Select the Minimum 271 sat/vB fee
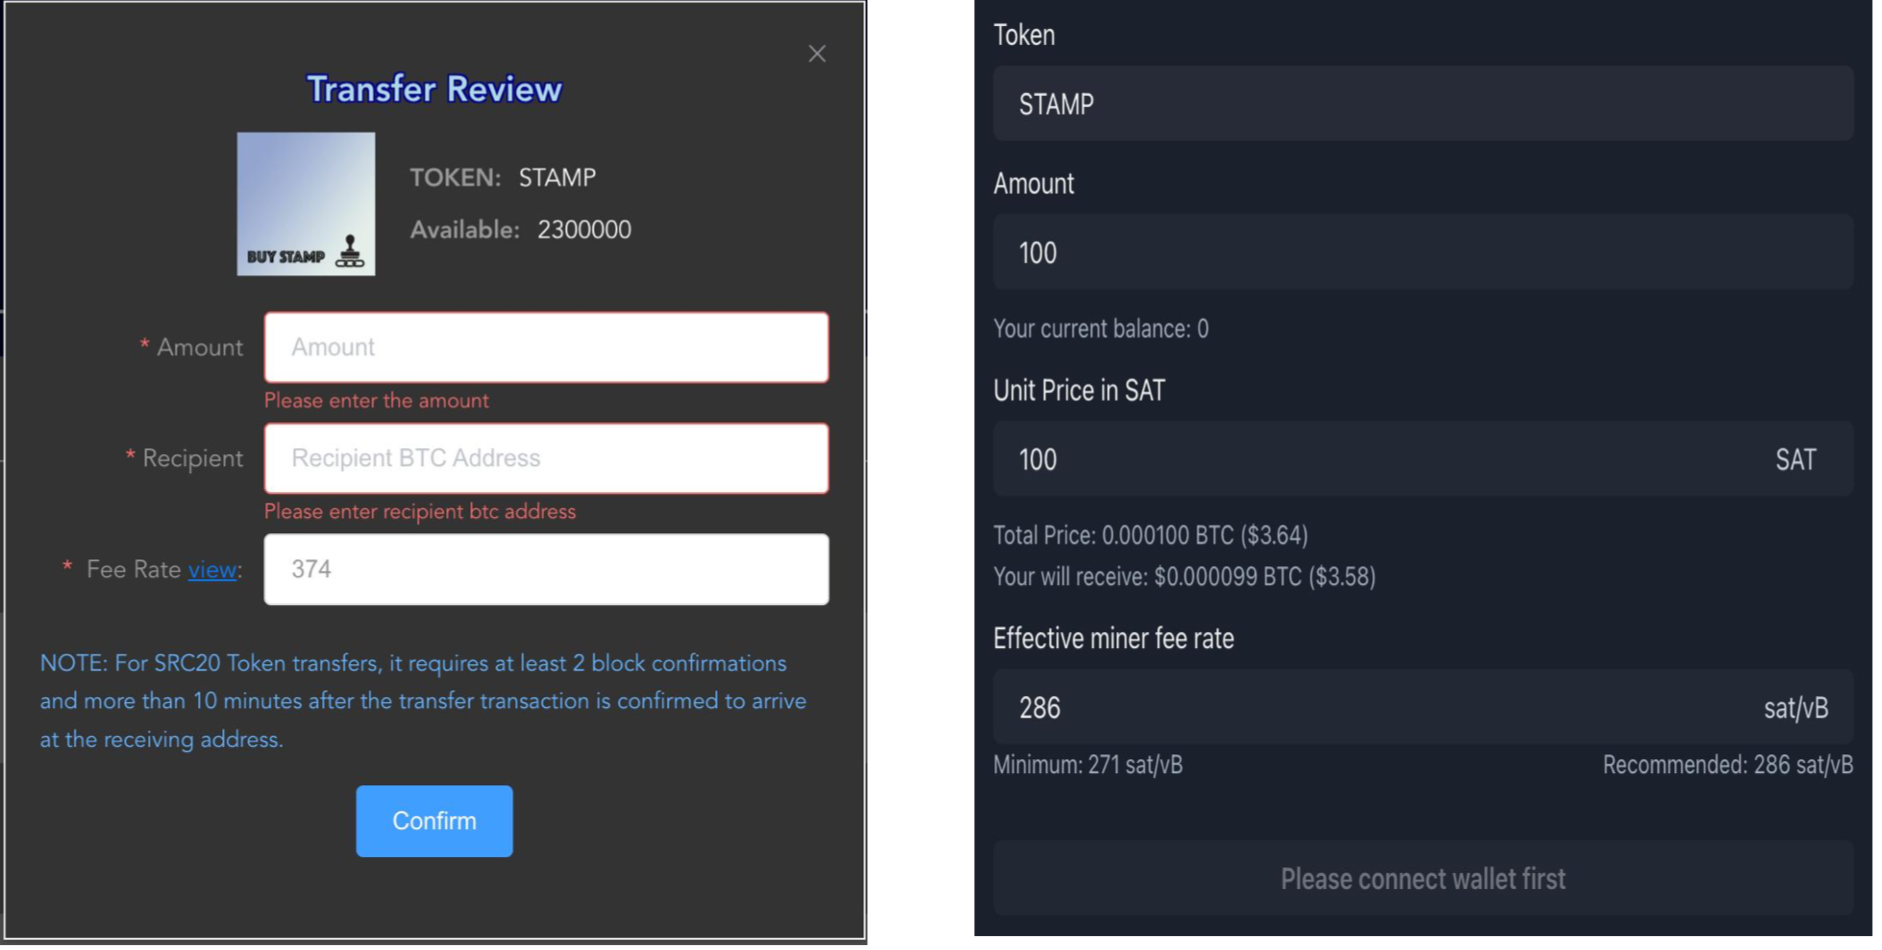The width and height of the screenshot is (1882, 950). (x=1088, y=765)
